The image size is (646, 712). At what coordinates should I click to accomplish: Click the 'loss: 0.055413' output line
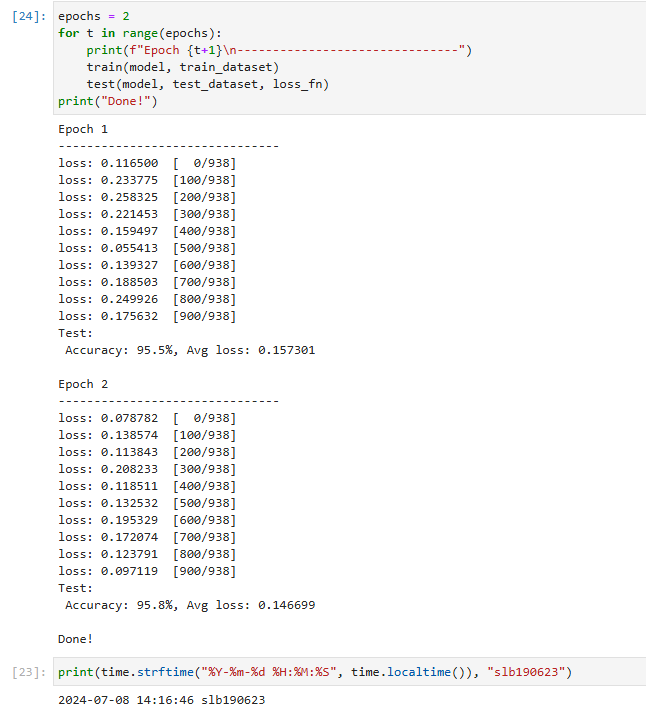147,248
